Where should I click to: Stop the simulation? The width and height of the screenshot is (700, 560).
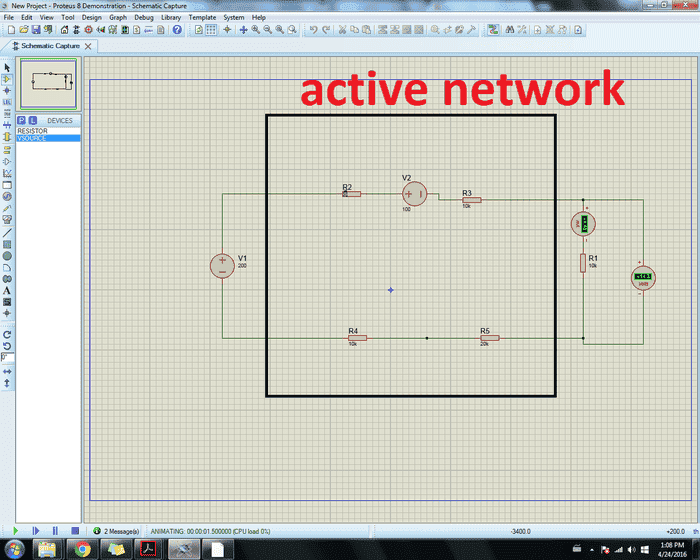[x=73, y=530]
